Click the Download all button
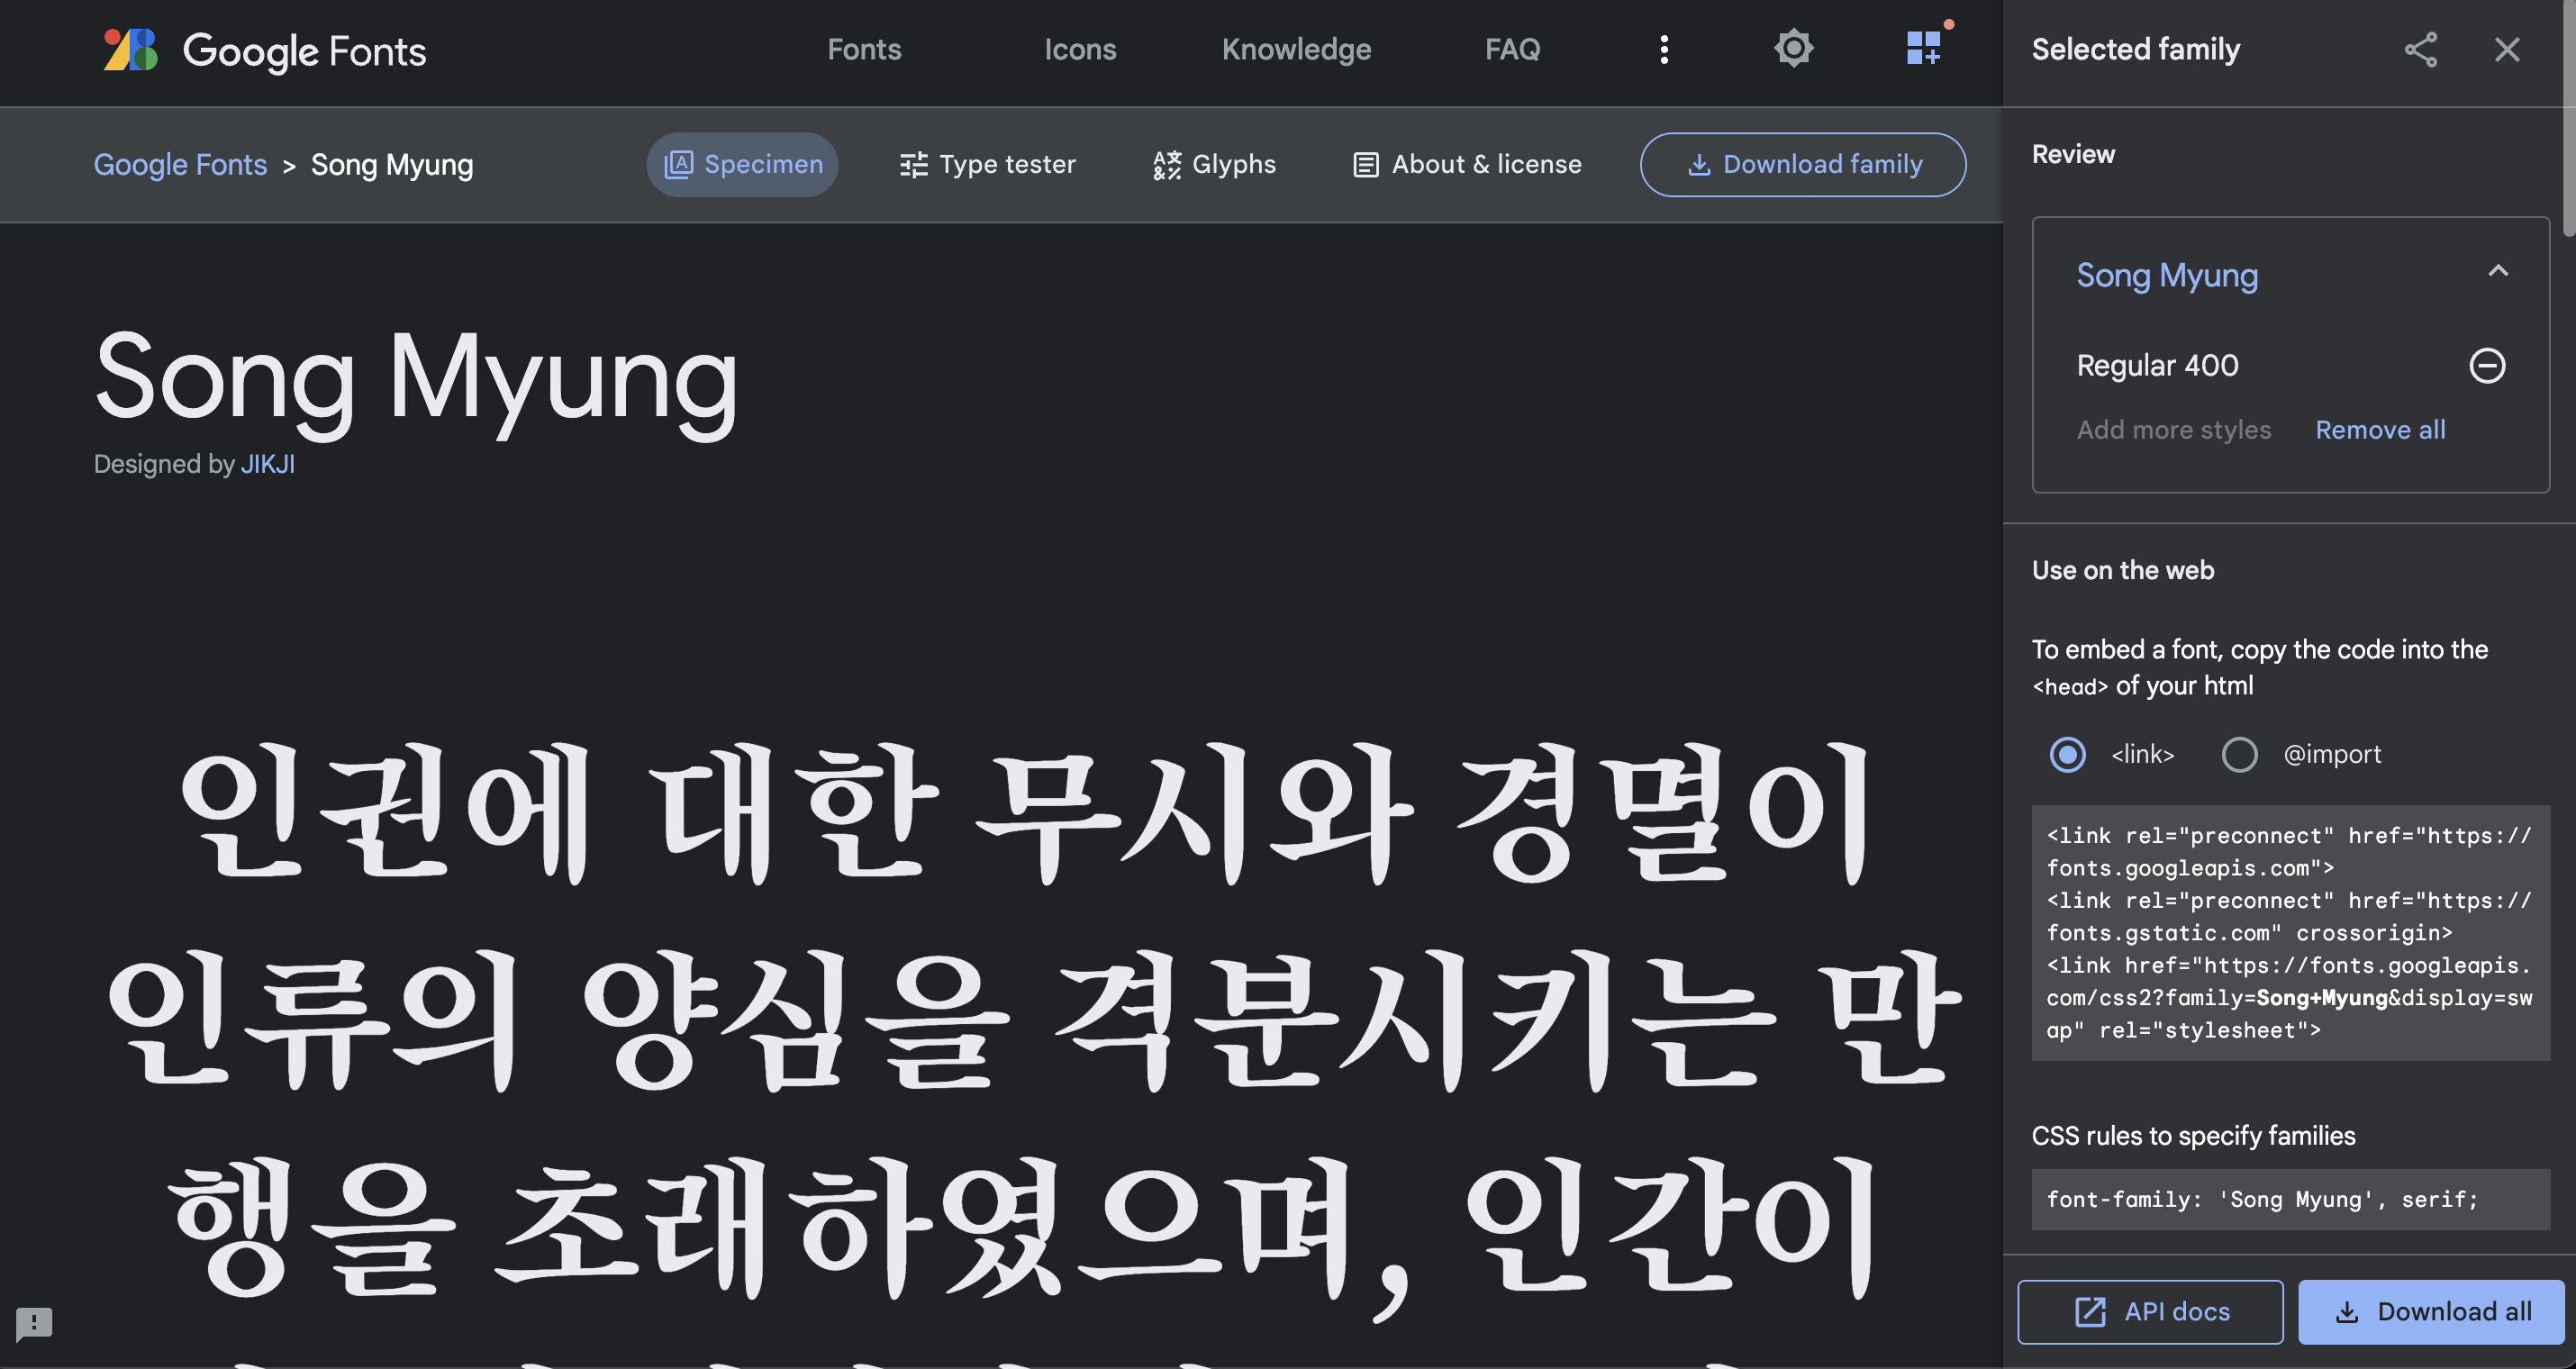 (2431, 1311)
